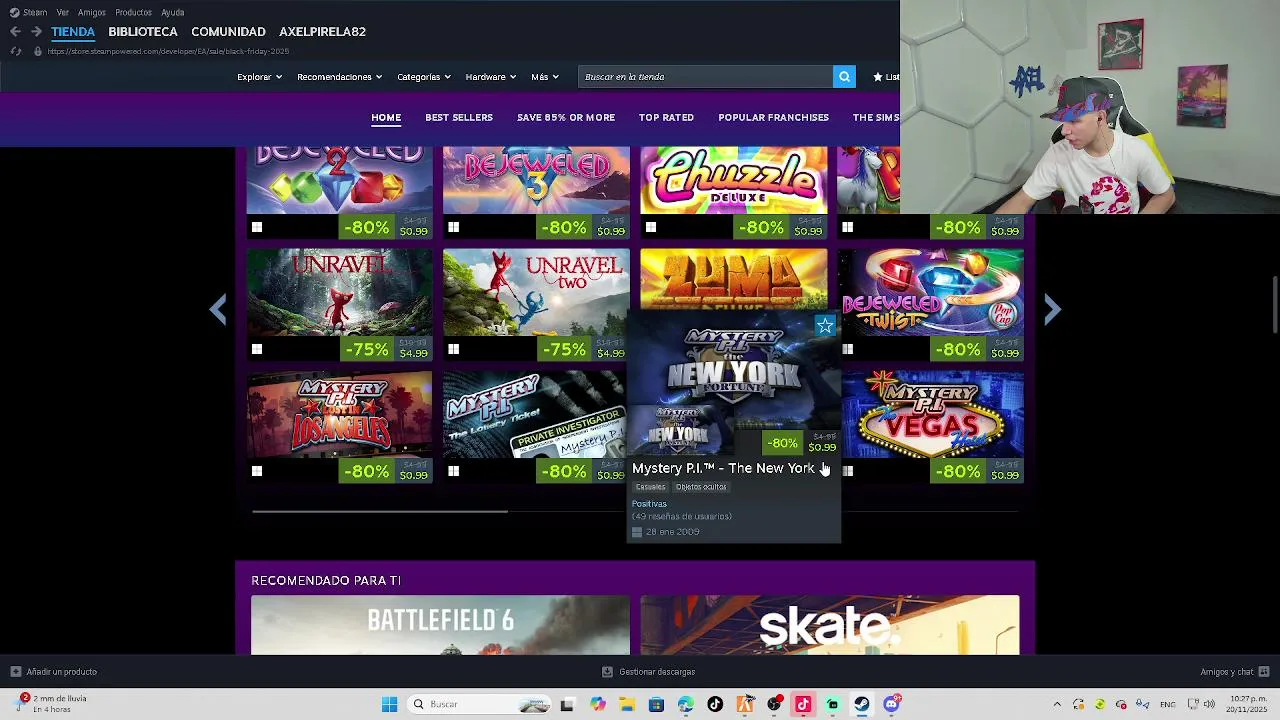Click Añadir un producto link
Screen dimensions: 1280x720
pos(62,672)
